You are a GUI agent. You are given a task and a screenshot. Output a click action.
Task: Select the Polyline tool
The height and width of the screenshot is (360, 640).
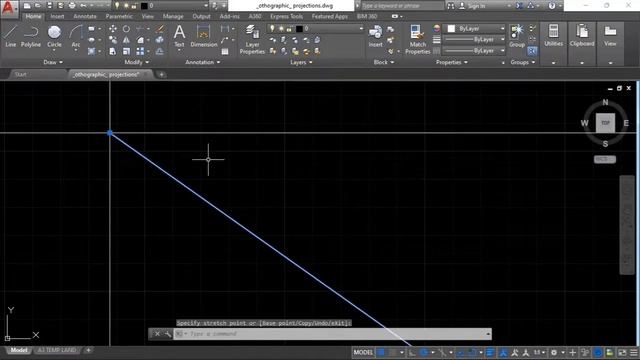[x=31, y=36]
